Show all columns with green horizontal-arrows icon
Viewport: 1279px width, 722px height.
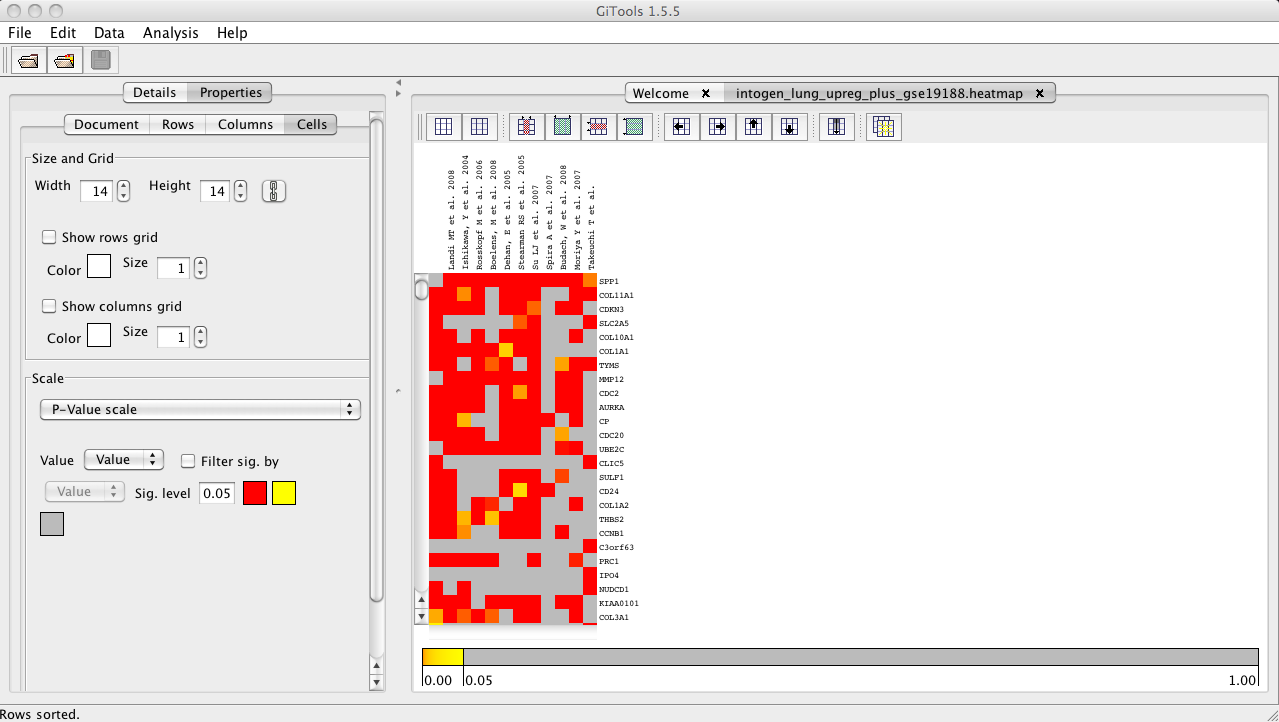(x=563, y=127)
